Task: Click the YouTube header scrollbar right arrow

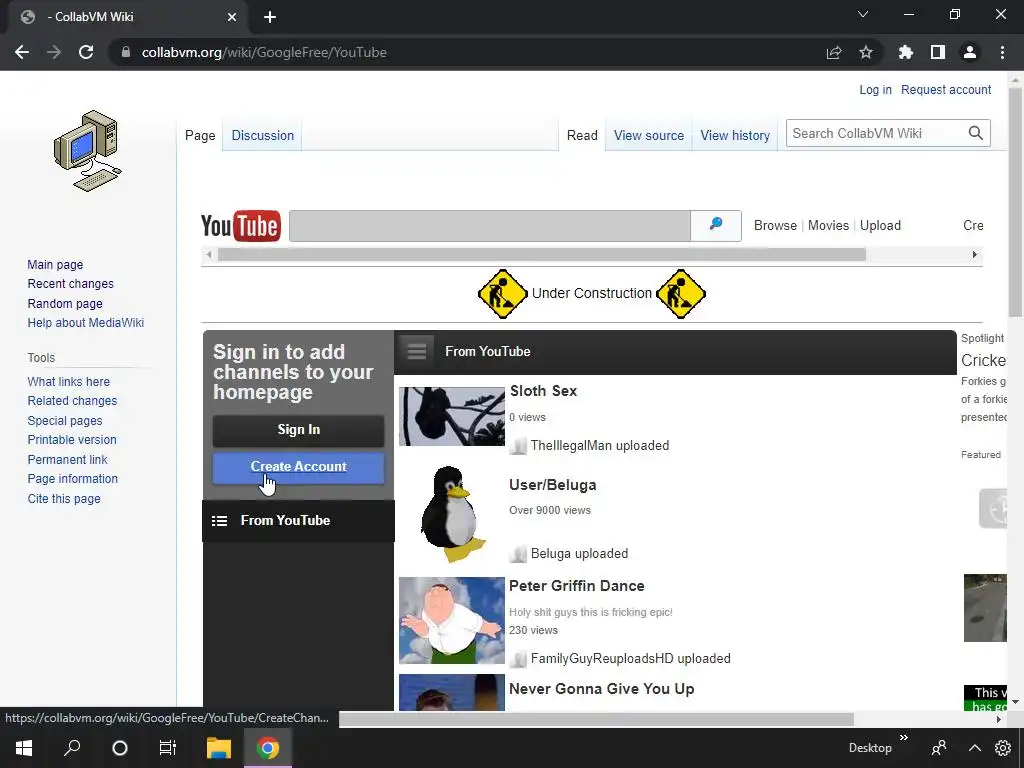Action: point(974,255)
